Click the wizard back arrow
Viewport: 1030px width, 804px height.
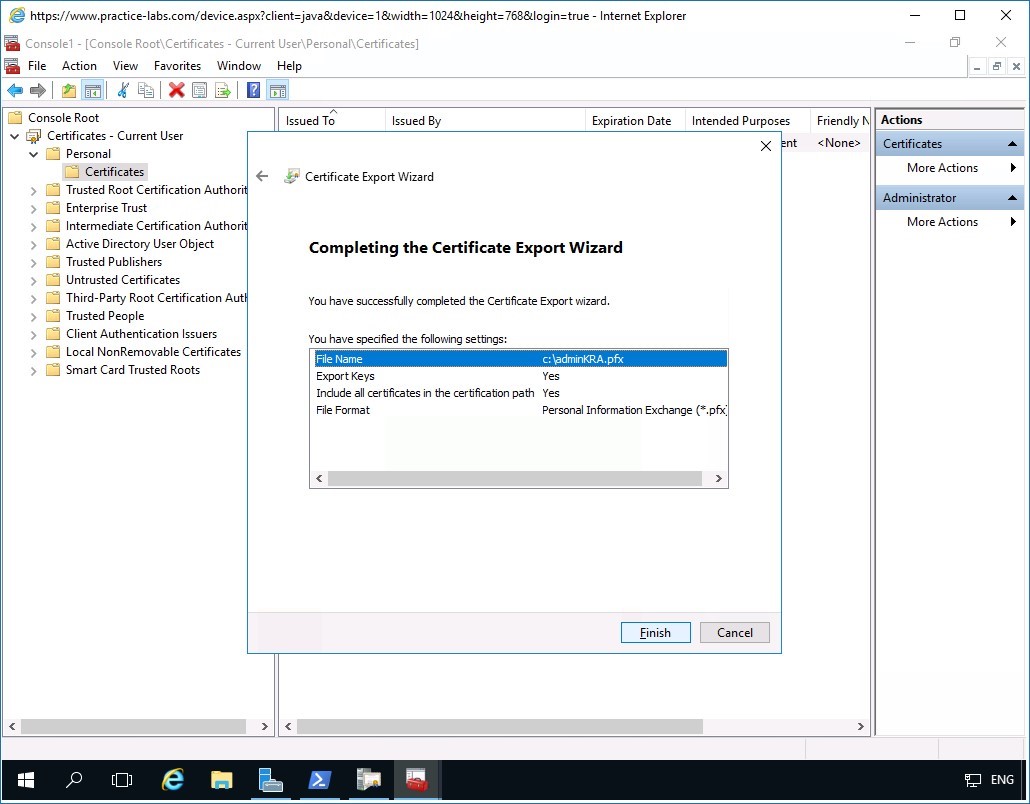[x=262, y=176]
